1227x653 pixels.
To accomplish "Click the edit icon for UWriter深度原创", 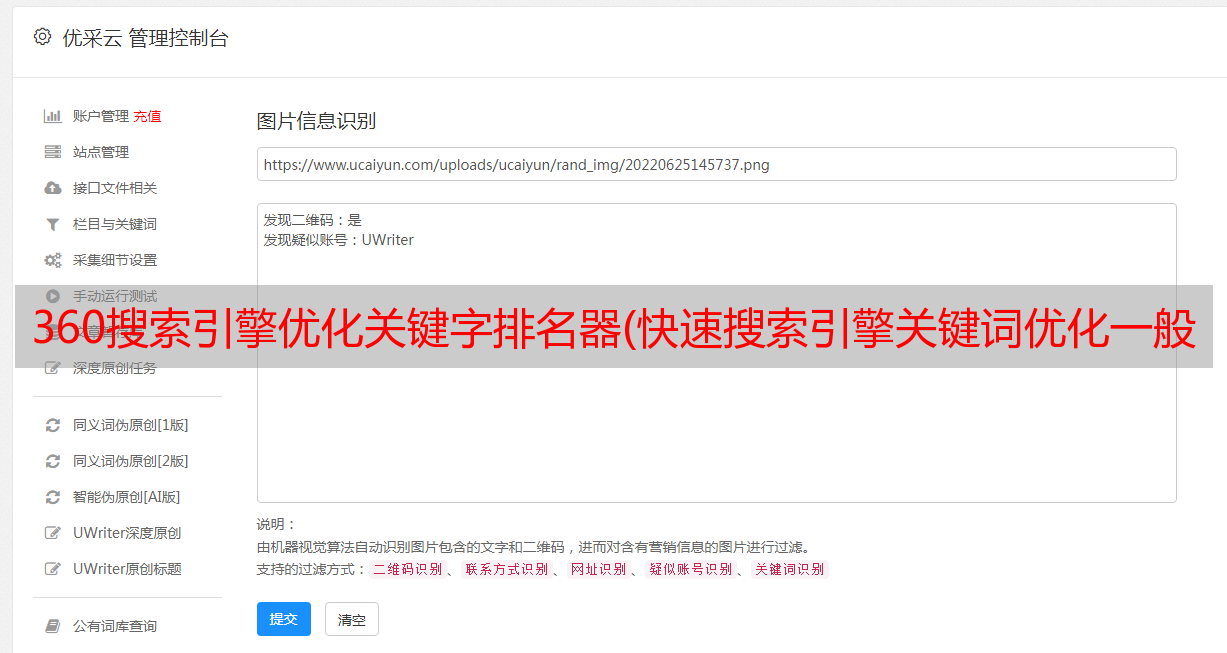I will coord(53,533).
